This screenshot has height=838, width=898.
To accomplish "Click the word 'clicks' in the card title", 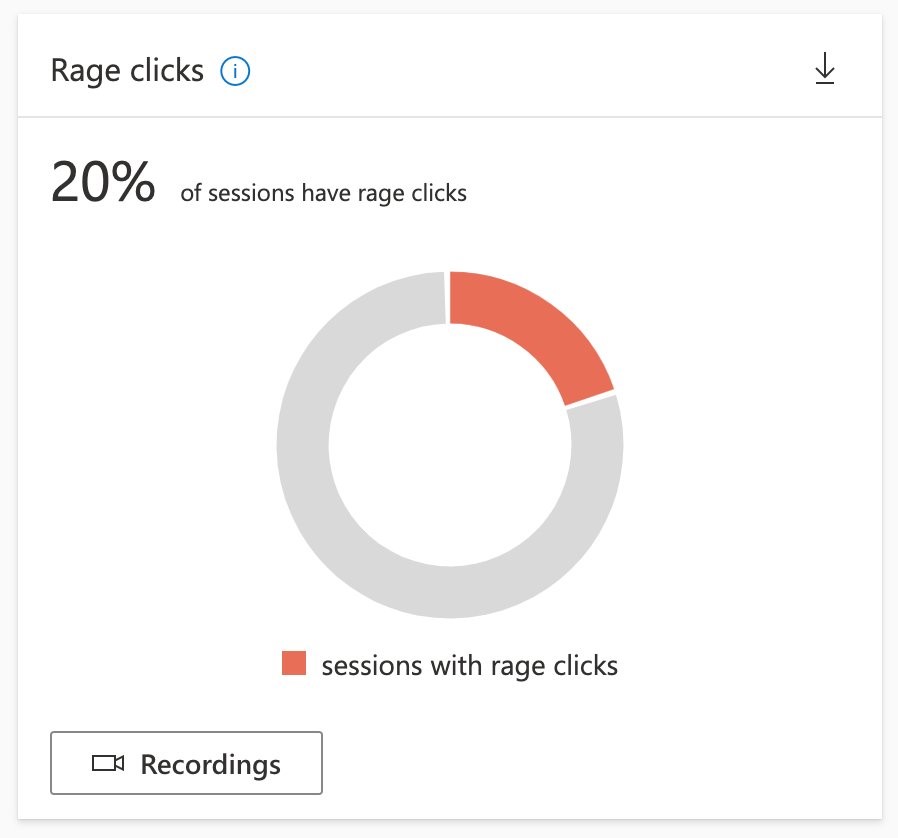I will [167, 70].
